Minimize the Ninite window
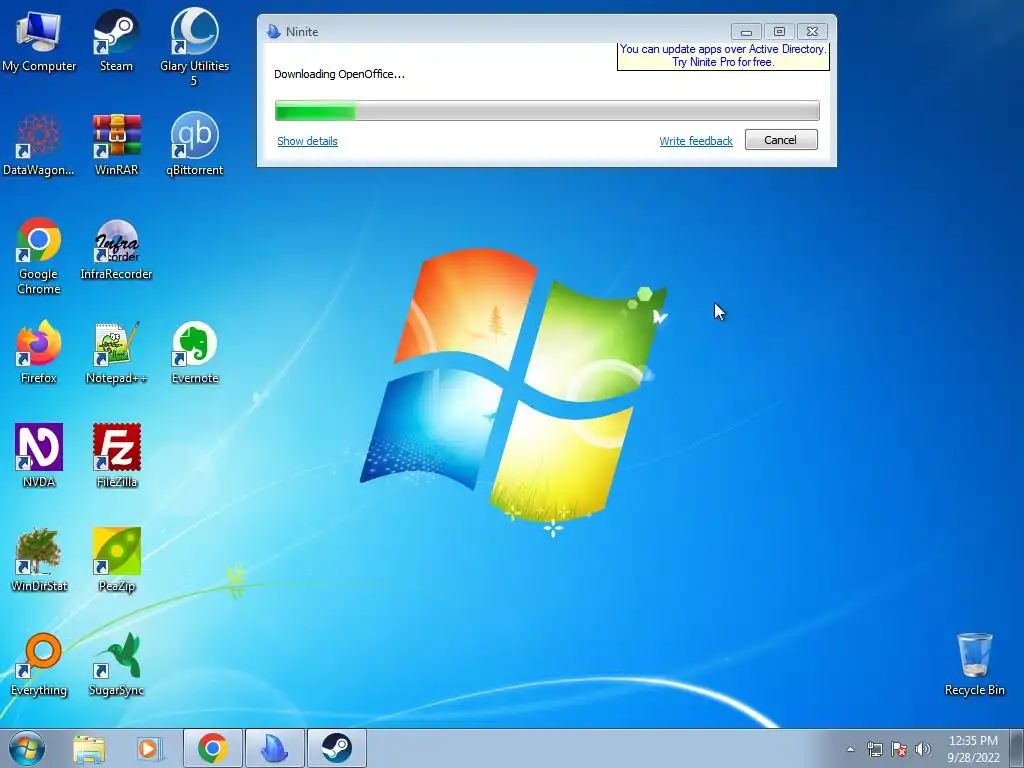Viewport: 1024px width, 768px height. 746,31
